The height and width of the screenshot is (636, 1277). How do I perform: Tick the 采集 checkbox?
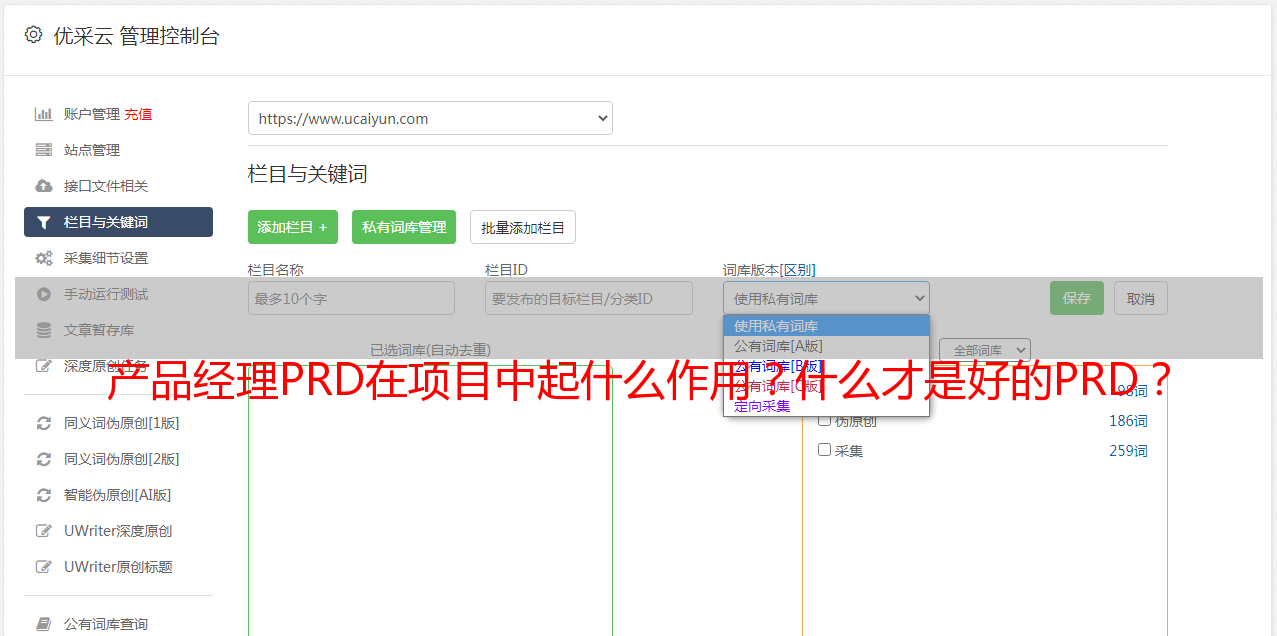[x=824, y=450]
